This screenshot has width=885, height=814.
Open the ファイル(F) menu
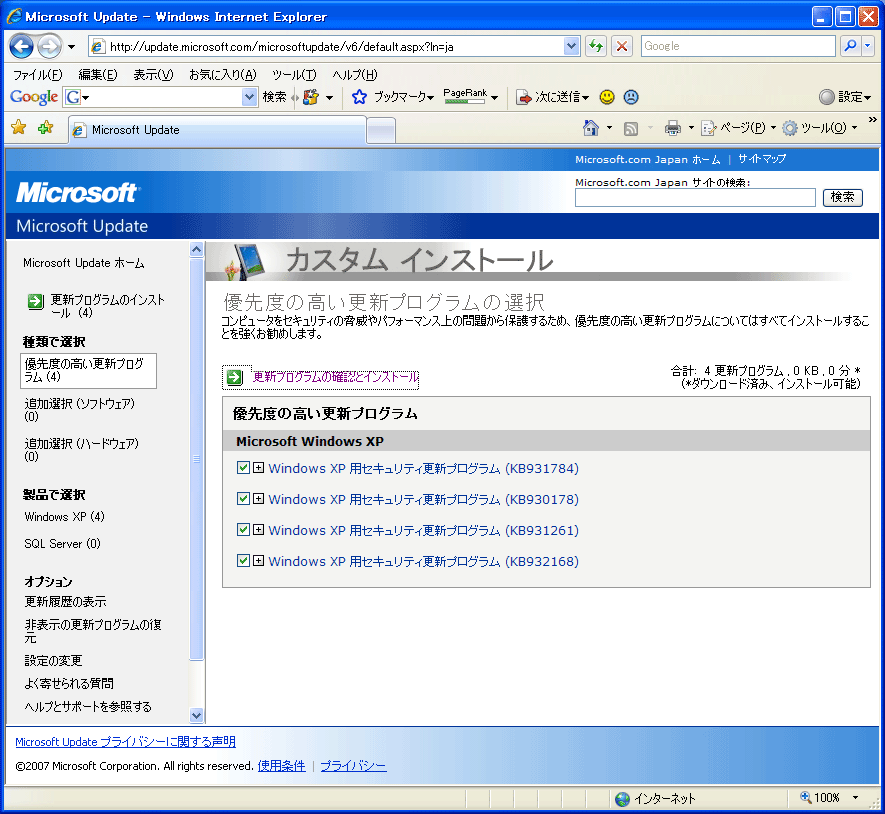[x=37, y=75]
